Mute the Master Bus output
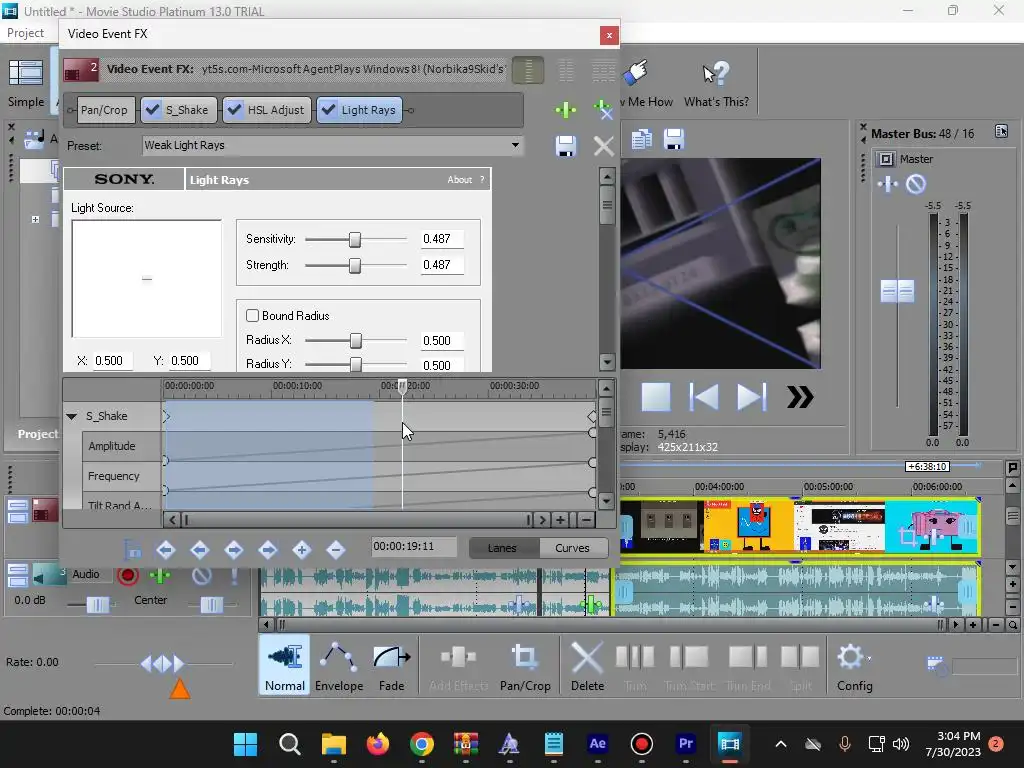 click(916, 184)
